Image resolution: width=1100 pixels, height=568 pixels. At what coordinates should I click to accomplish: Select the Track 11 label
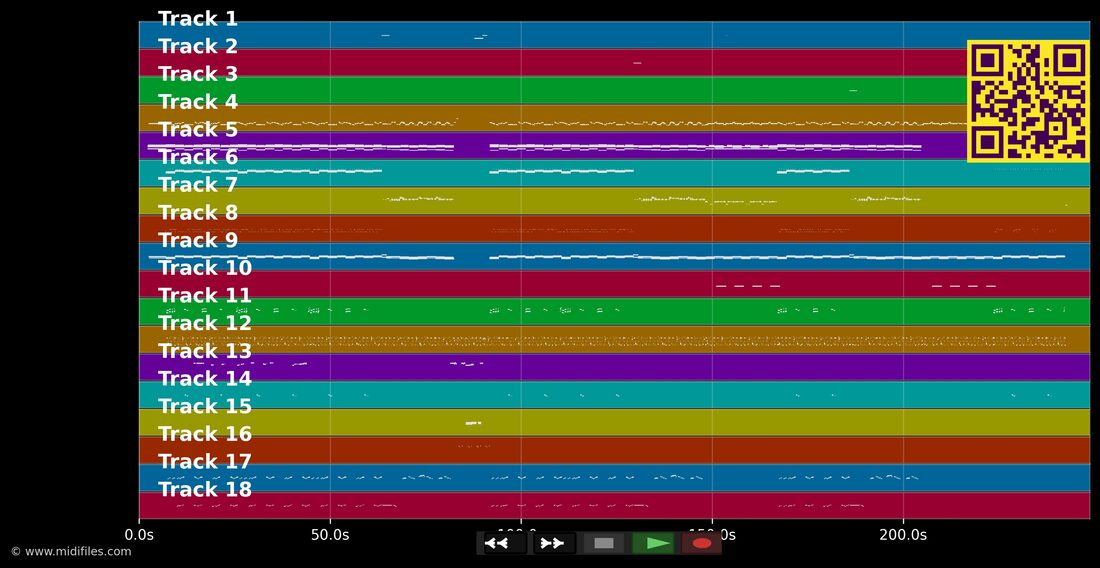205,295
